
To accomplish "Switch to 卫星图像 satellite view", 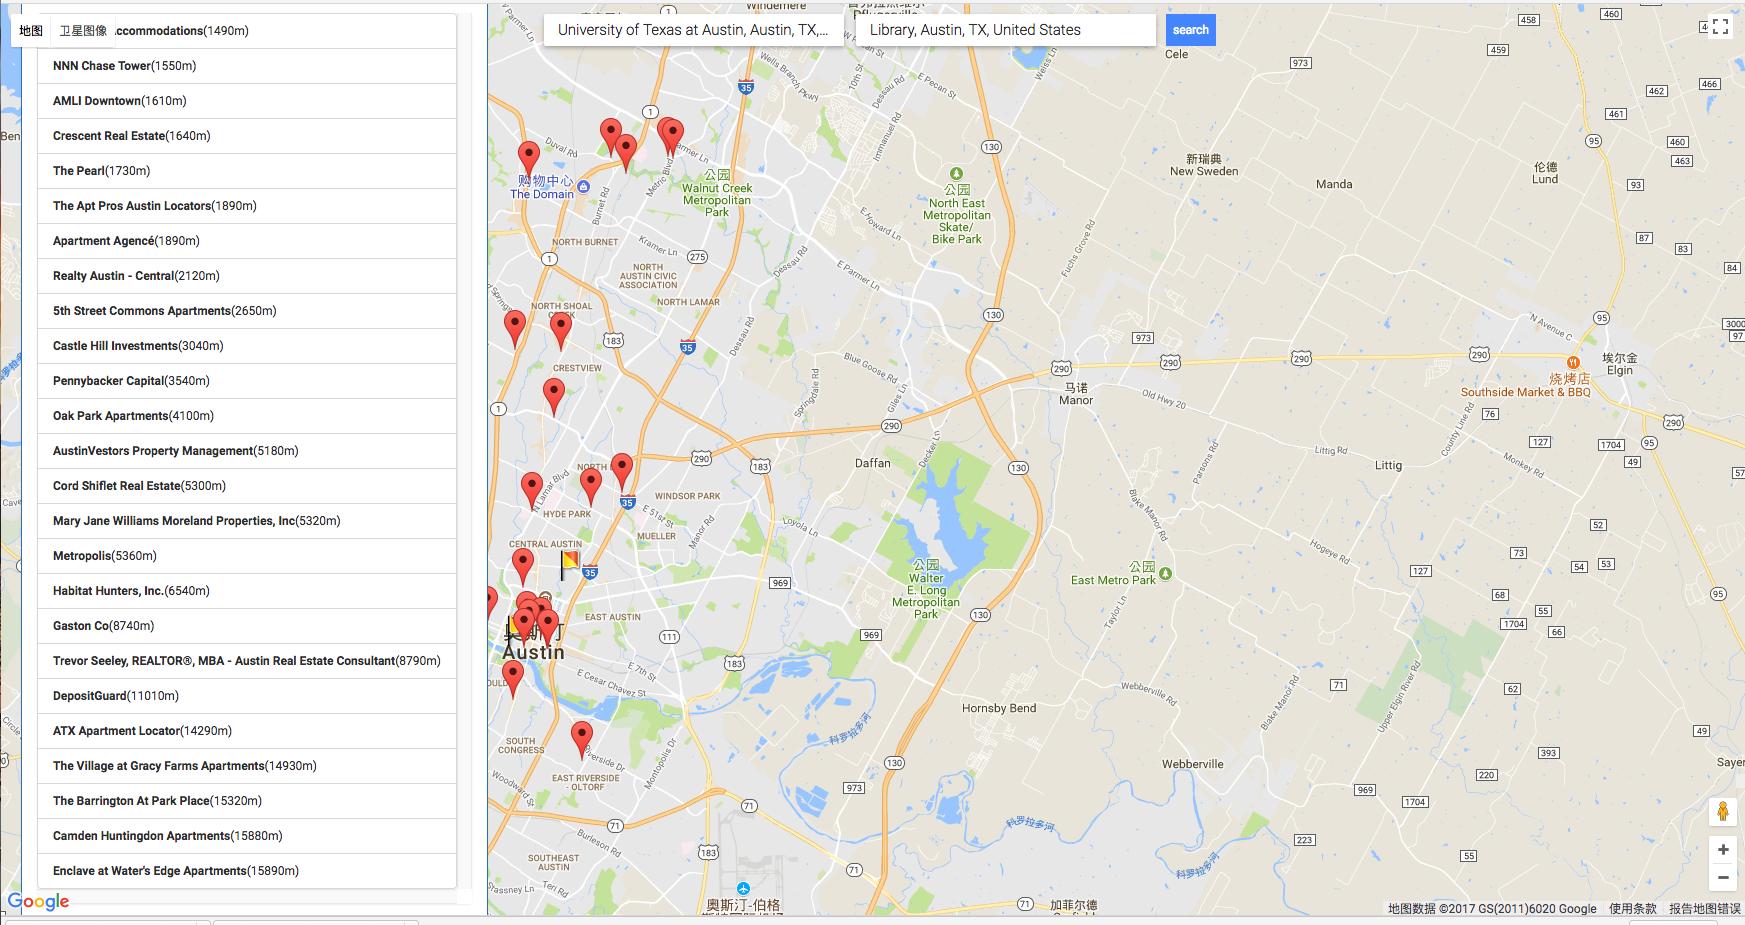I will 83,31.
